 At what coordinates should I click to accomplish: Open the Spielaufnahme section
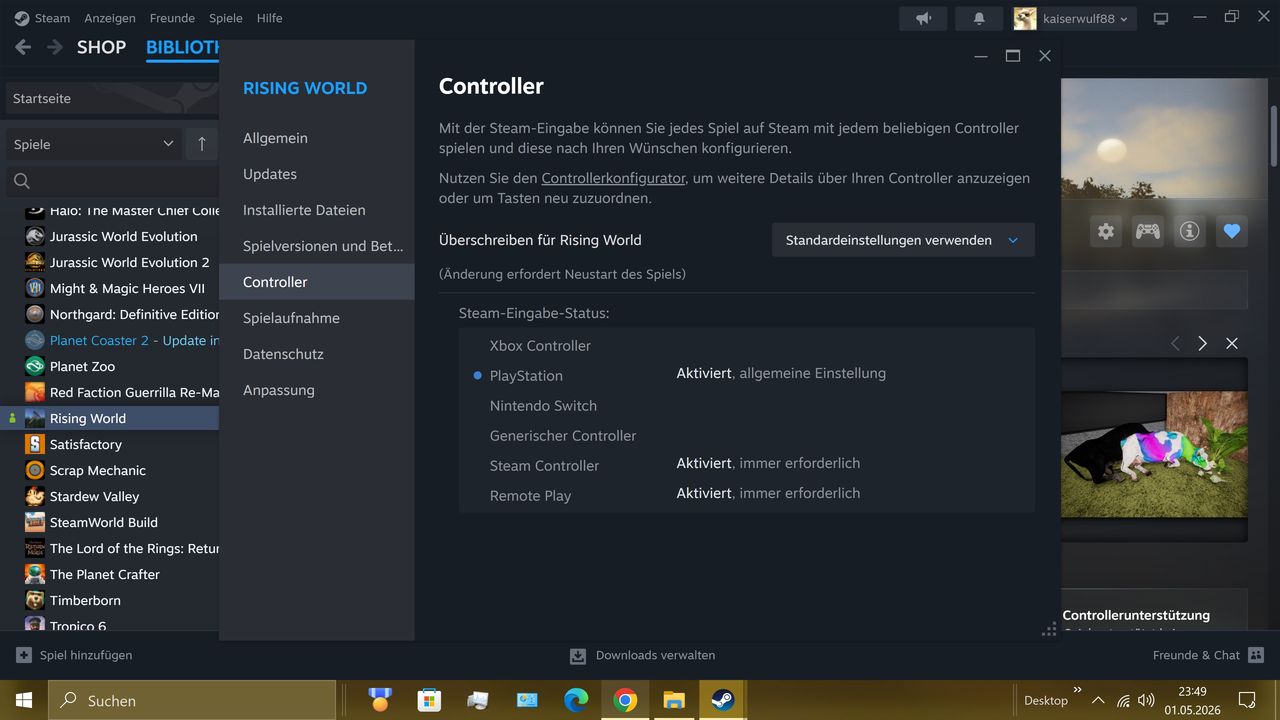[316, 318]
